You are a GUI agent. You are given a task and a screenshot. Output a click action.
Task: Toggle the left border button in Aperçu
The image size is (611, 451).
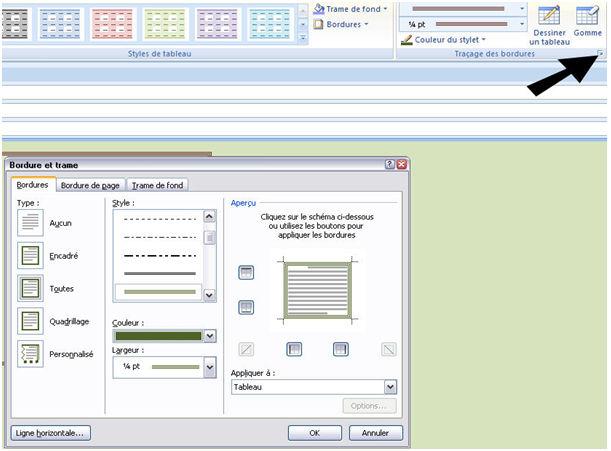tap(294, 349)
